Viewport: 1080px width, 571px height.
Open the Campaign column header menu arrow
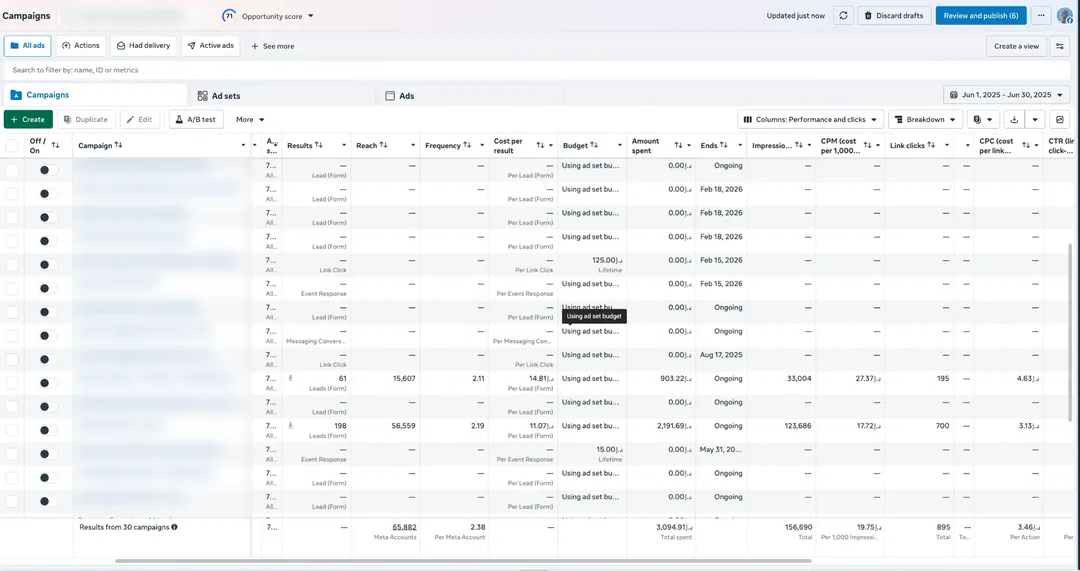(243, 145)
